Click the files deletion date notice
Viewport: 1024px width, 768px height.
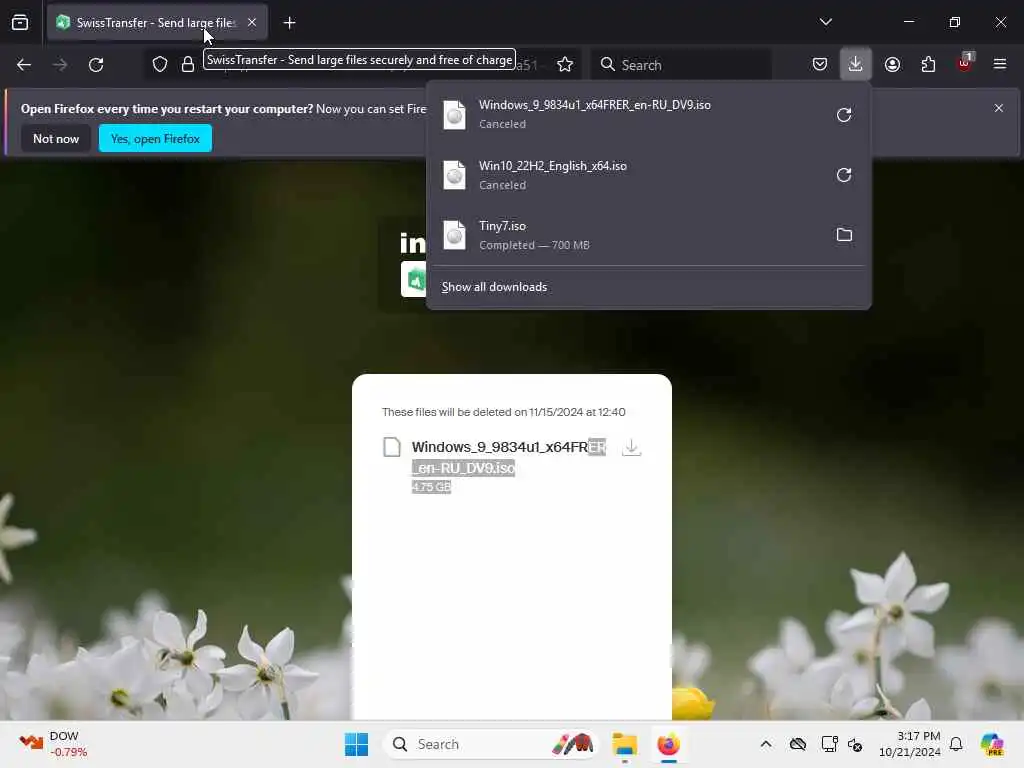504,412
